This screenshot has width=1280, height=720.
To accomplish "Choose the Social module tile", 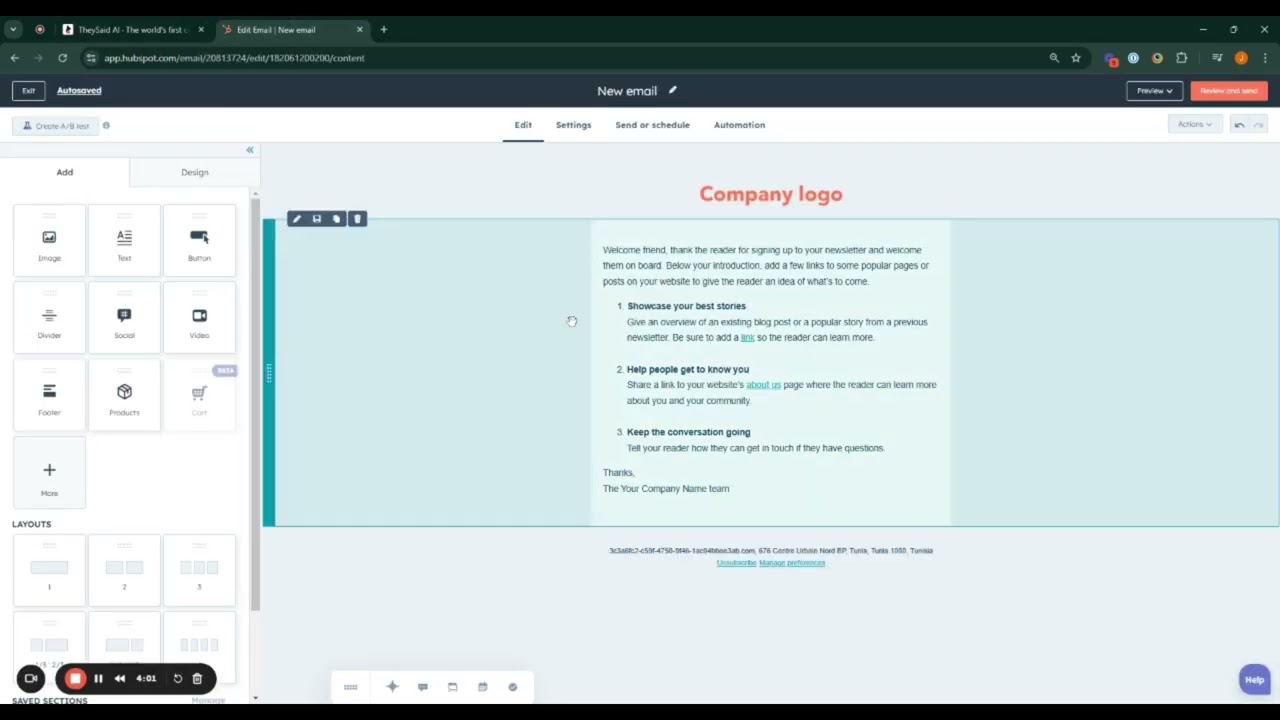I will (x=124, y=317).
